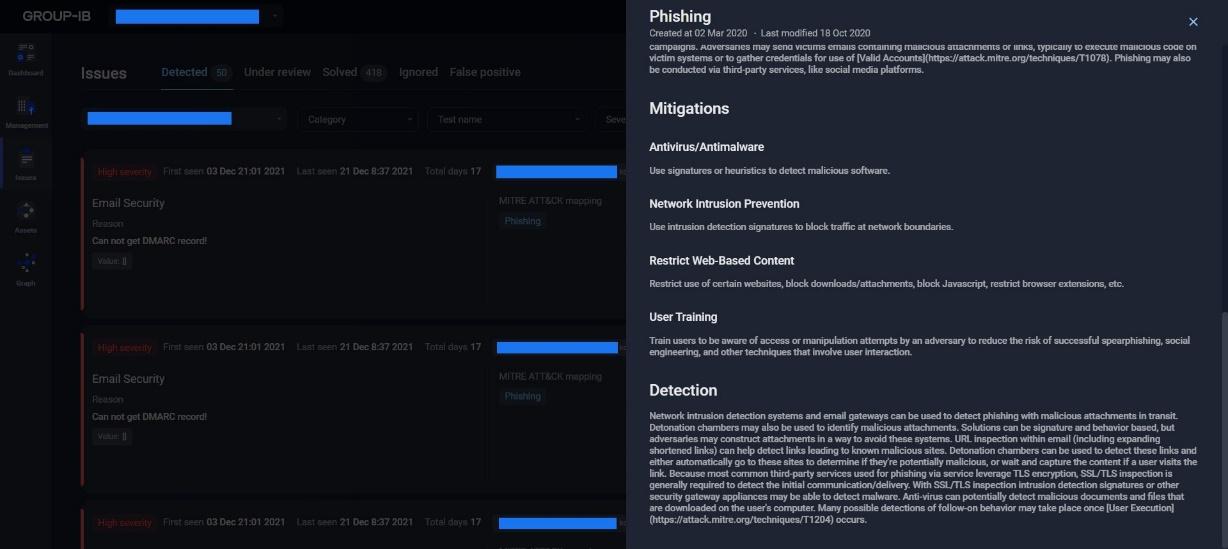
Task: Open the Graph view icon
Action: (x=26, y=268)
